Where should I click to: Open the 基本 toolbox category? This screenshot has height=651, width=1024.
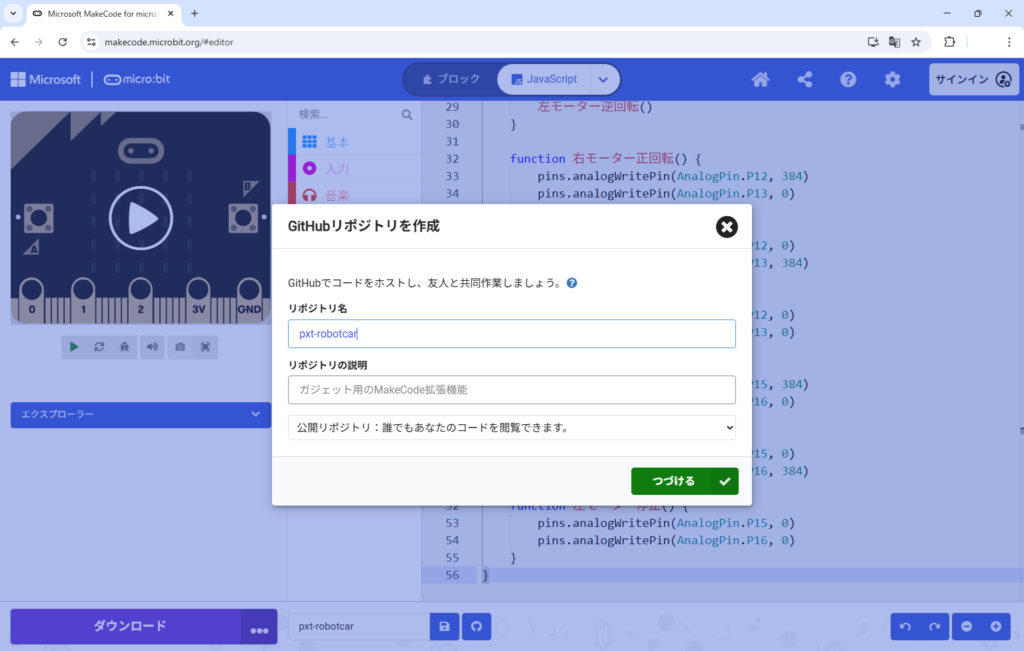(355, 142)
